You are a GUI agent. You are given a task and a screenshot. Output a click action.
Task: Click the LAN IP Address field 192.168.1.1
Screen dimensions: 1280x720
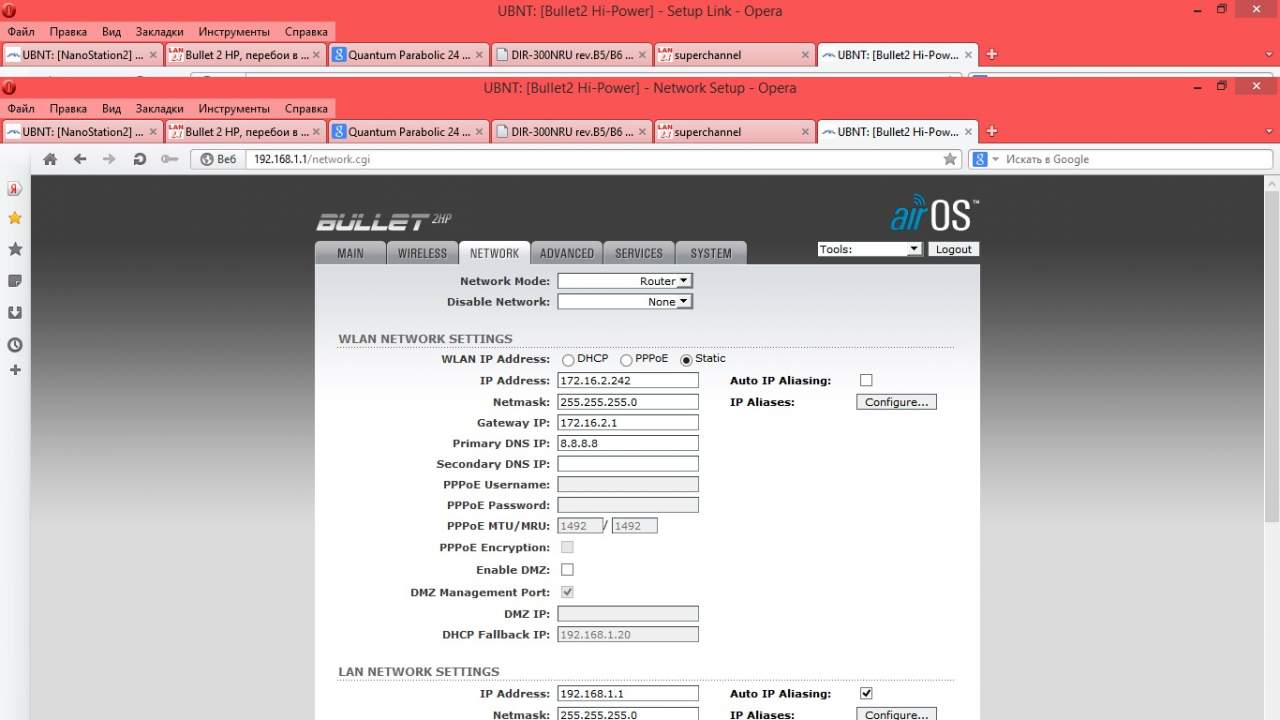pos(628,694)
